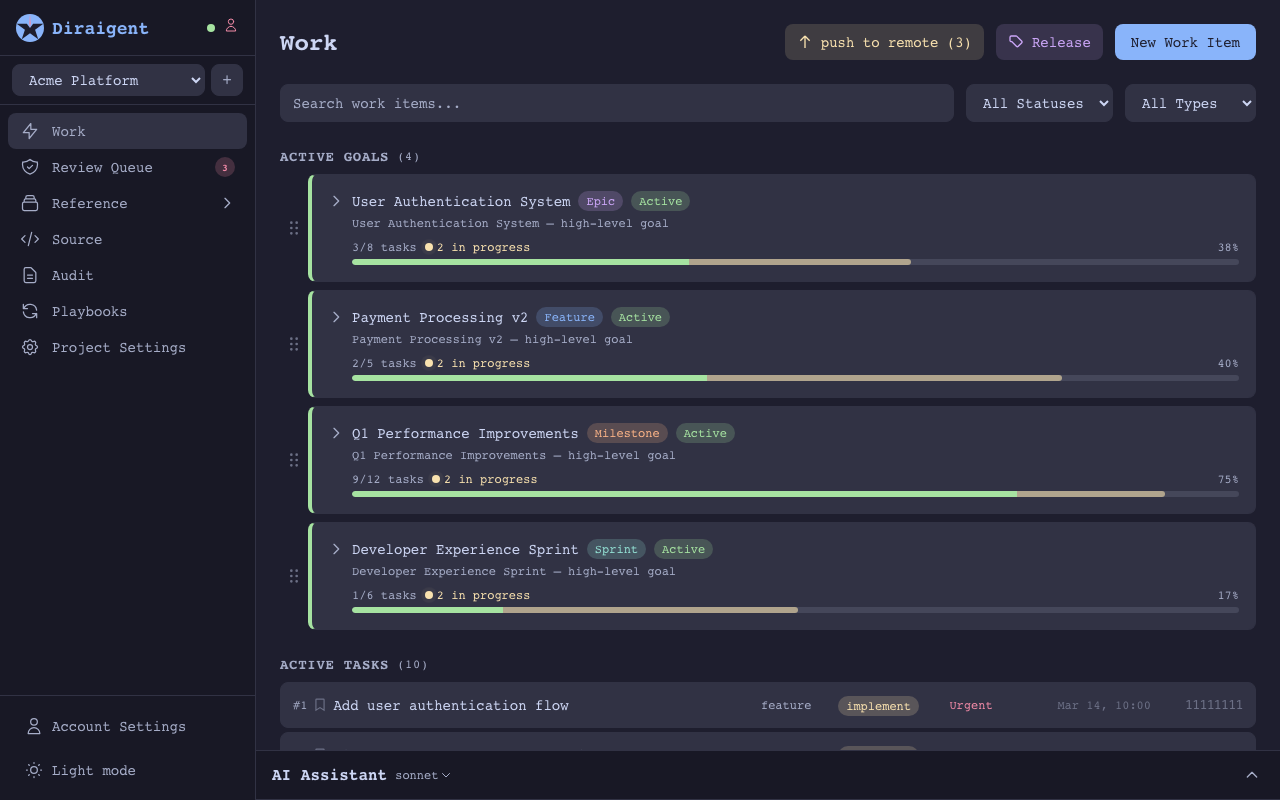Screen dimensions: 1280x800
Task: Click the user profile icon in header
Action: 231,26
